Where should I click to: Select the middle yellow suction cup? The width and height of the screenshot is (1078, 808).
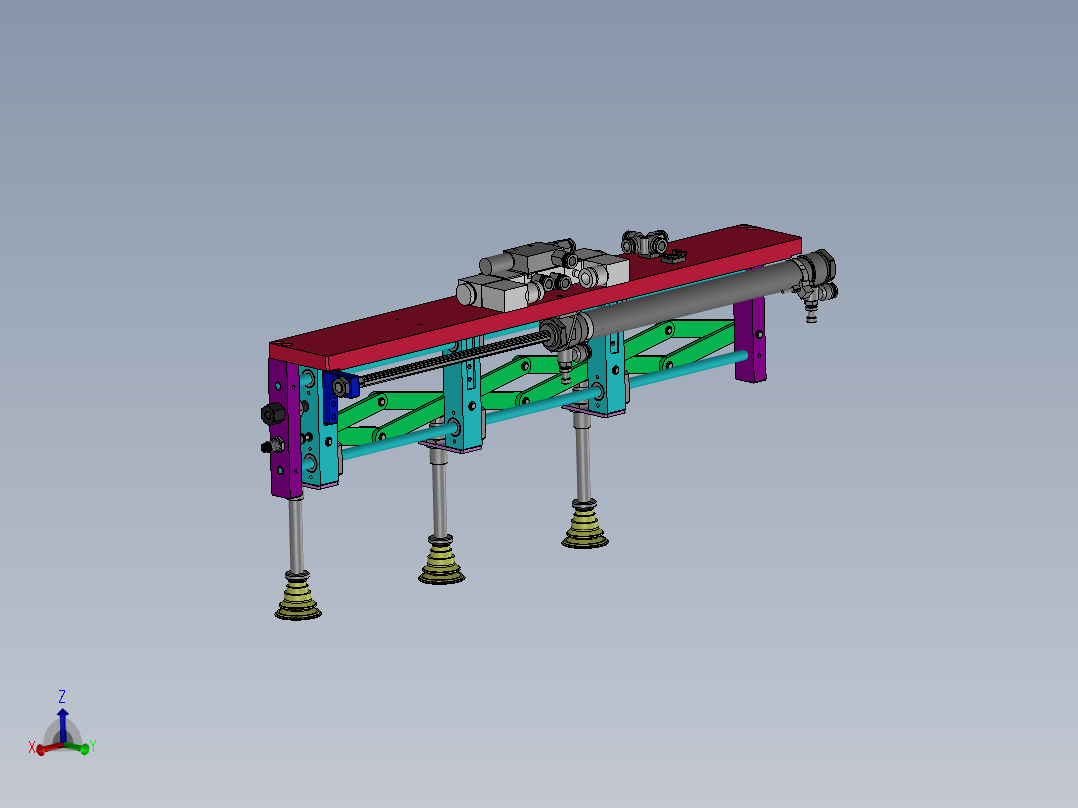coord(441,561)
